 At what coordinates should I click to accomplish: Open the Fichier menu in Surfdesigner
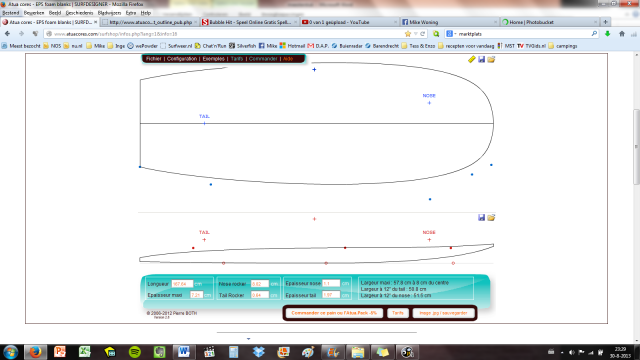(x=153, y=59)
